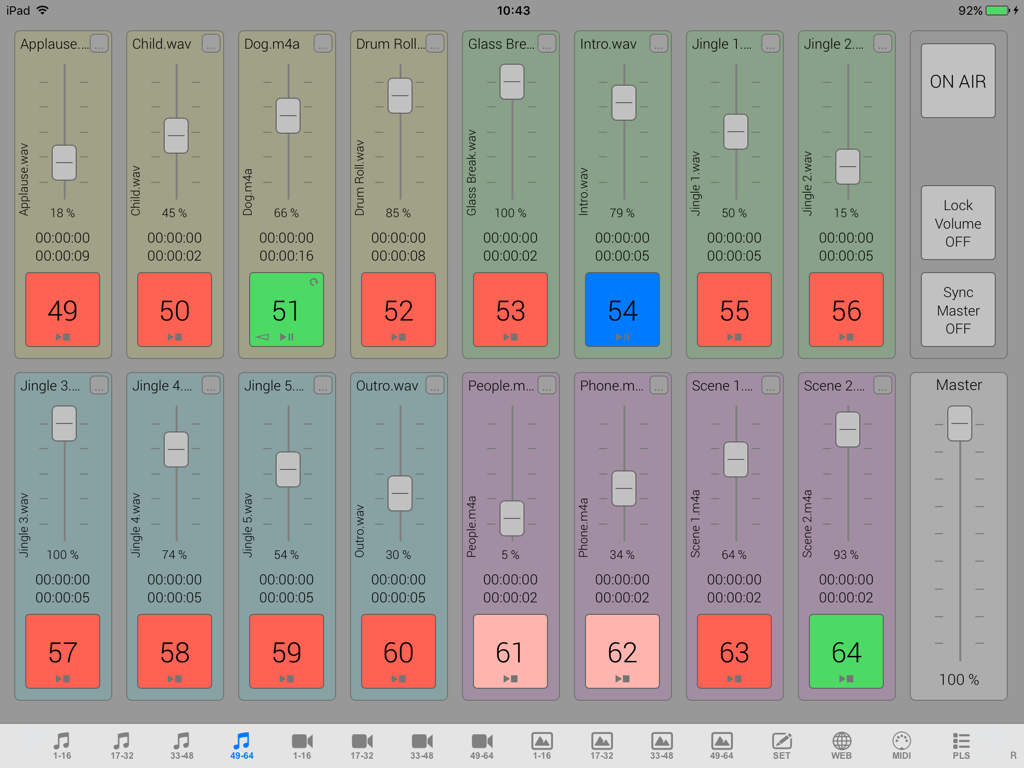Toggle the ON AIR button
This screenshot has height=768, width=1024.
tap(958, 81)
